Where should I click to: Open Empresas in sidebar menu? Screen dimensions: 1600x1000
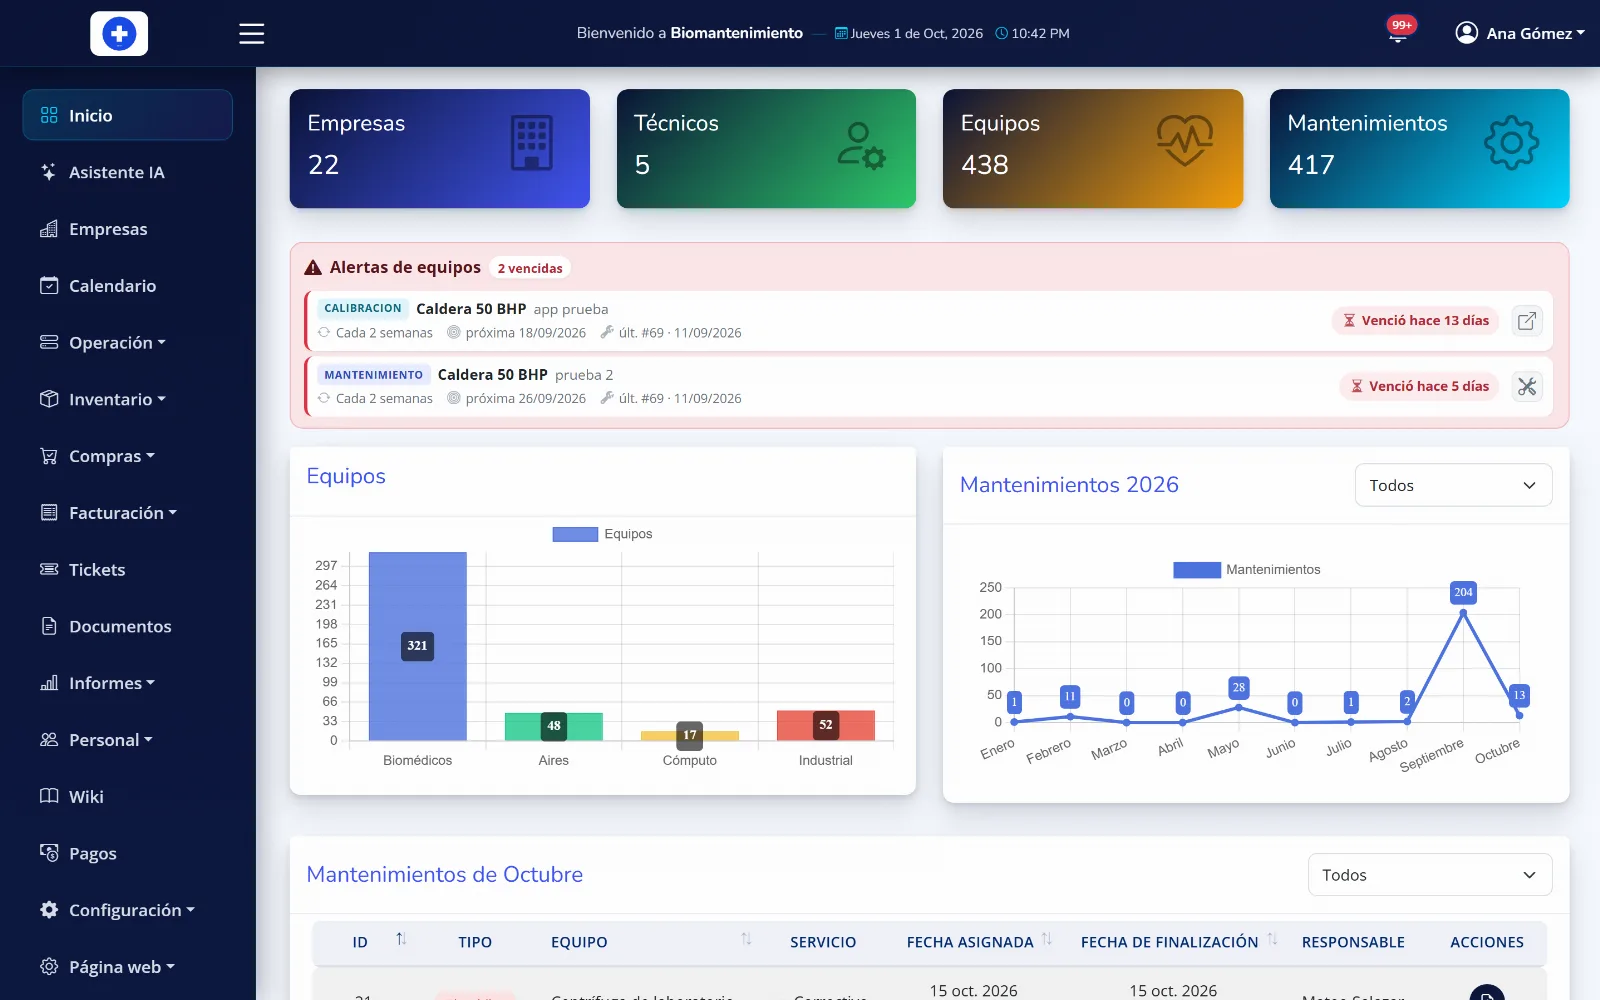(128, 229)
